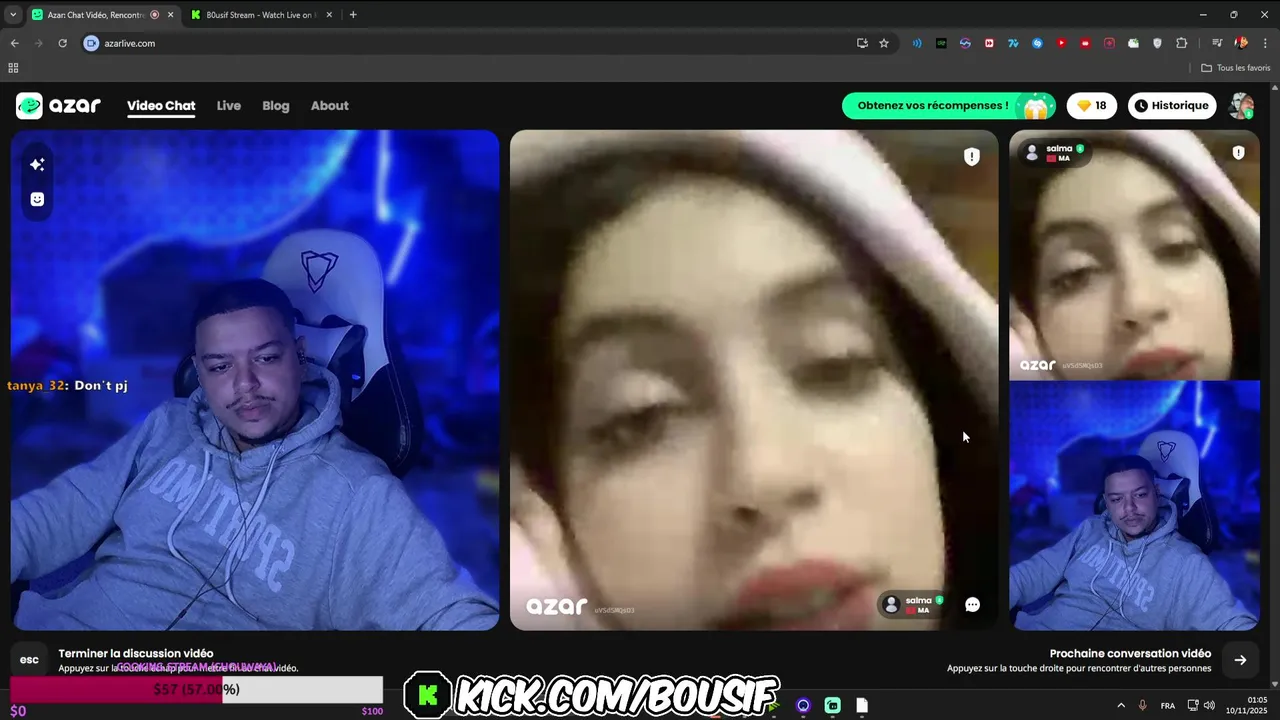Click the Terminer la discussion vidéo label

[136, 653]
